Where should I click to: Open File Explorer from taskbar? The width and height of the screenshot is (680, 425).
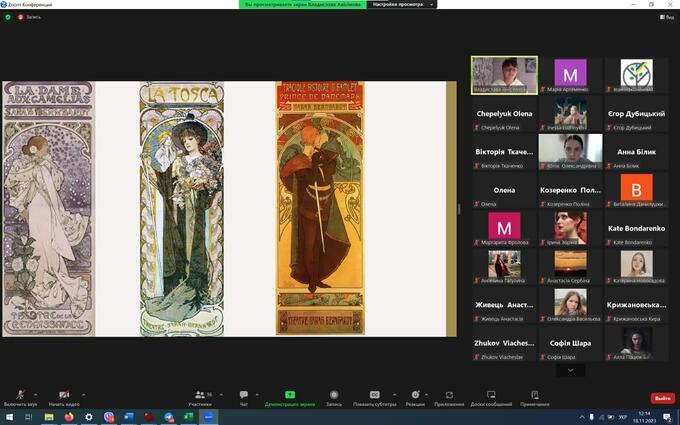49,417
